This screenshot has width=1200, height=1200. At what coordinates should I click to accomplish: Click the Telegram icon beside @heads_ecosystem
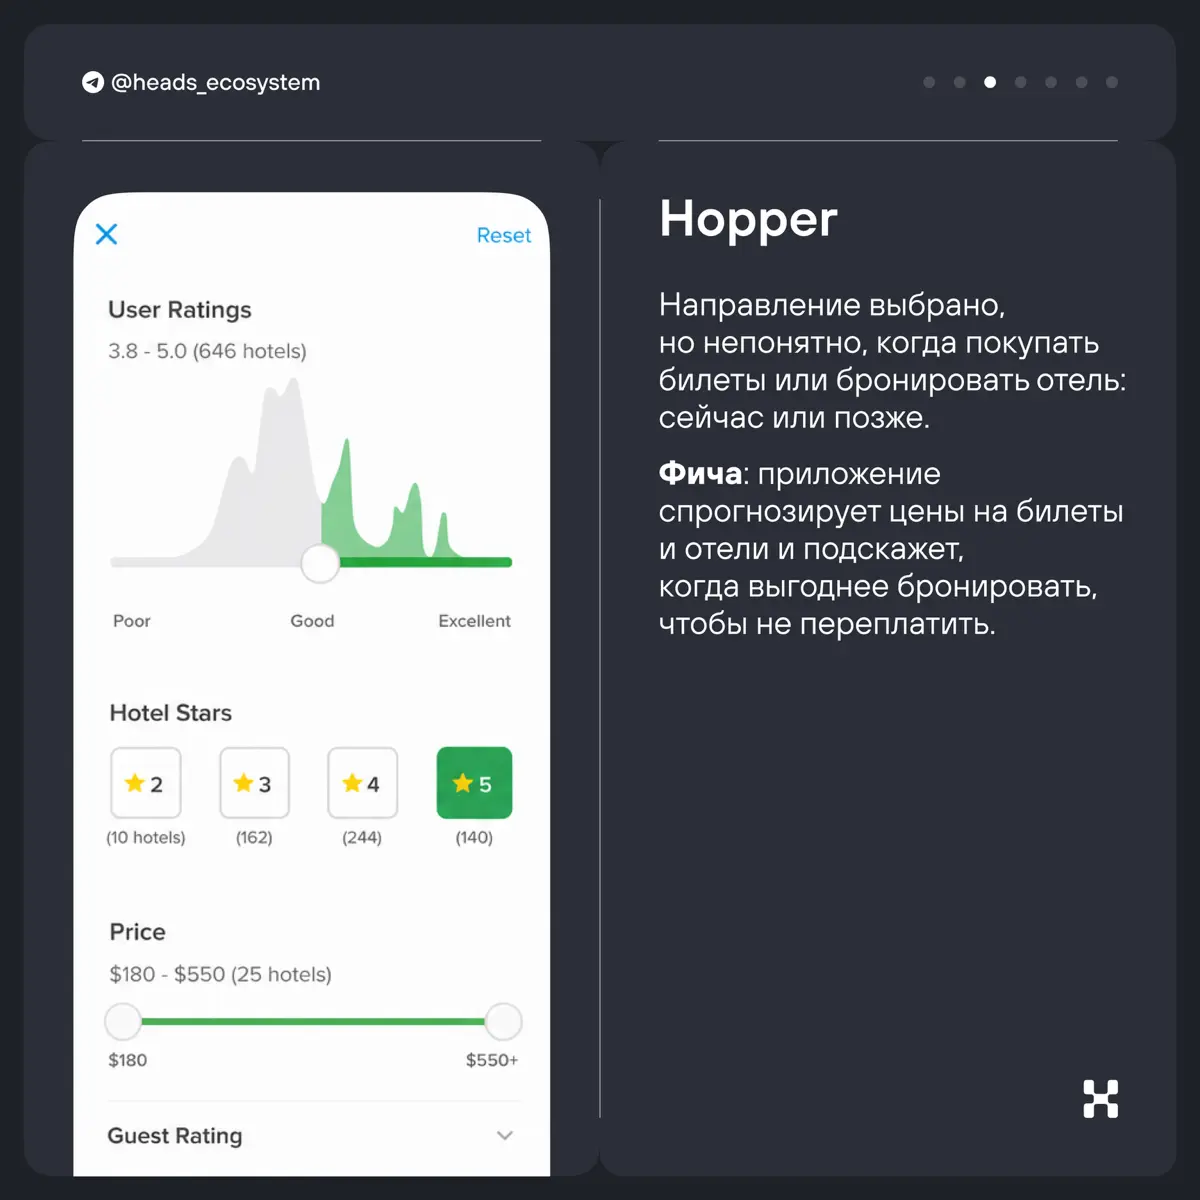pos(93,82)
